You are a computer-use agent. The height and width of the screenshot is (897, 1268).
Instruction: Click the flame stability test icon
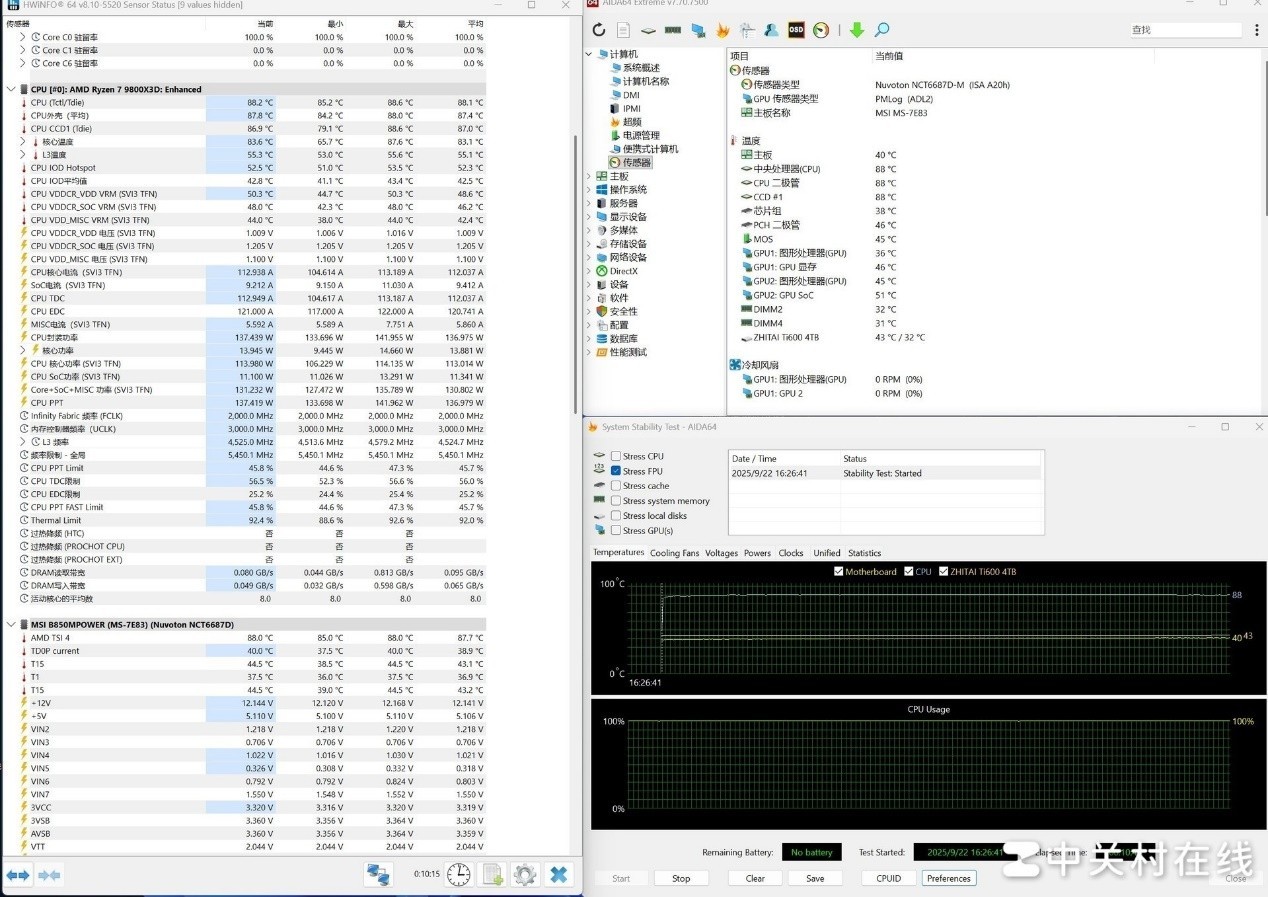(x=722, y=30)
